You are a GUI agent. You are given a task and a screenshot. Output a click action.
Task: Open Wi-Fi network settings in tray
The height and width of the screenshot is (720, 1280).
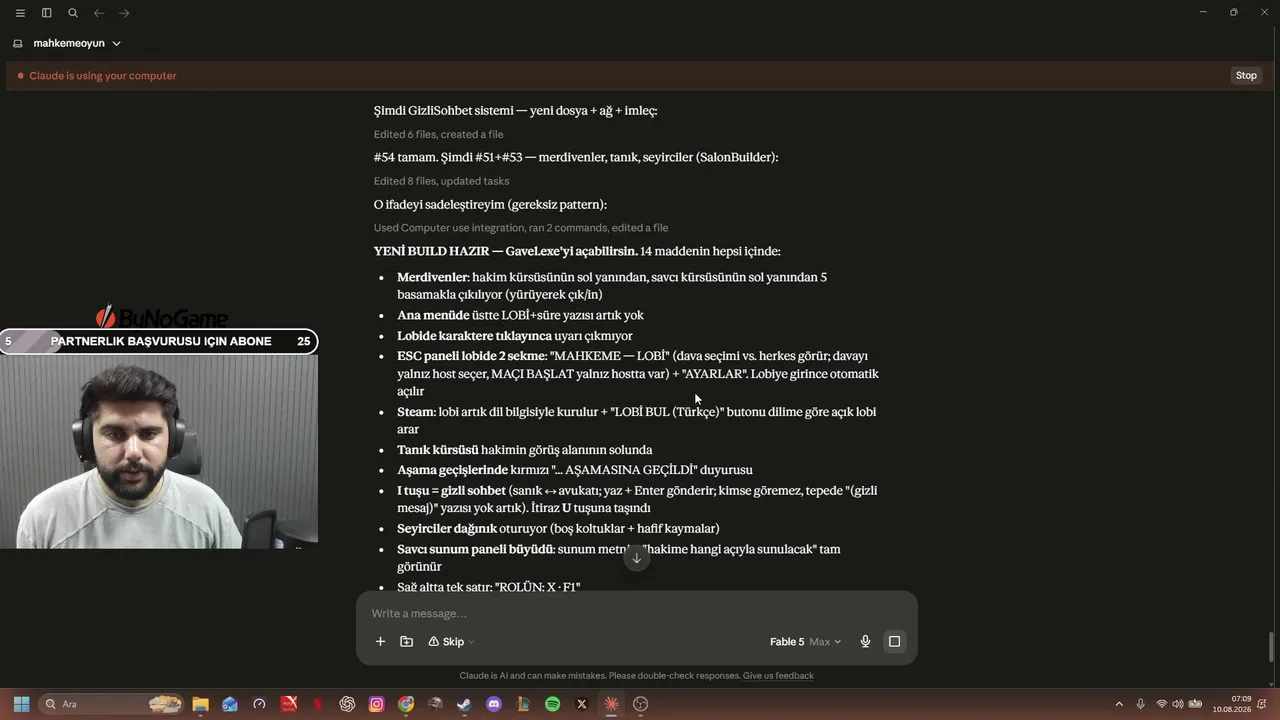[x=1162, y=704]
